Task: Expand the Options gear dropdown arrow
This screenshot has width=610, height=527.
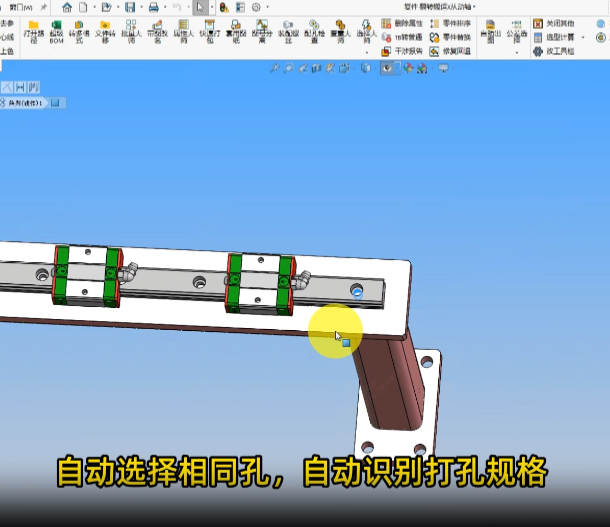Action: coord(267,7)
